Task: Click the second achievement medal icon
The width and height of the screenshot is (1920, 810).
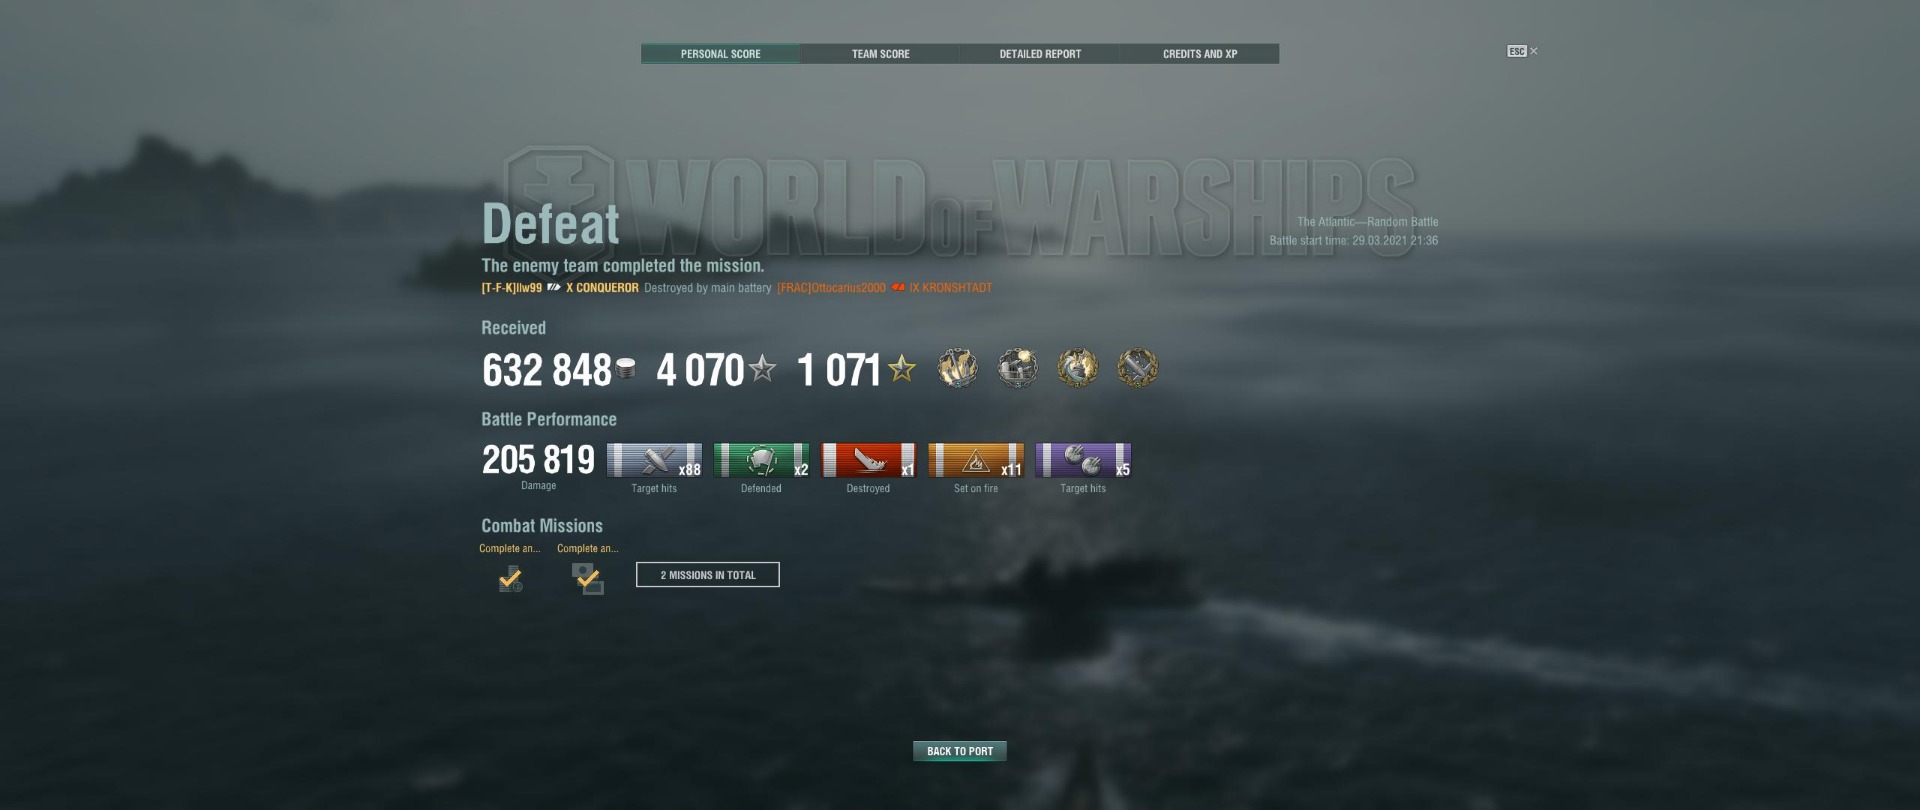Action: click(1018, 368)
